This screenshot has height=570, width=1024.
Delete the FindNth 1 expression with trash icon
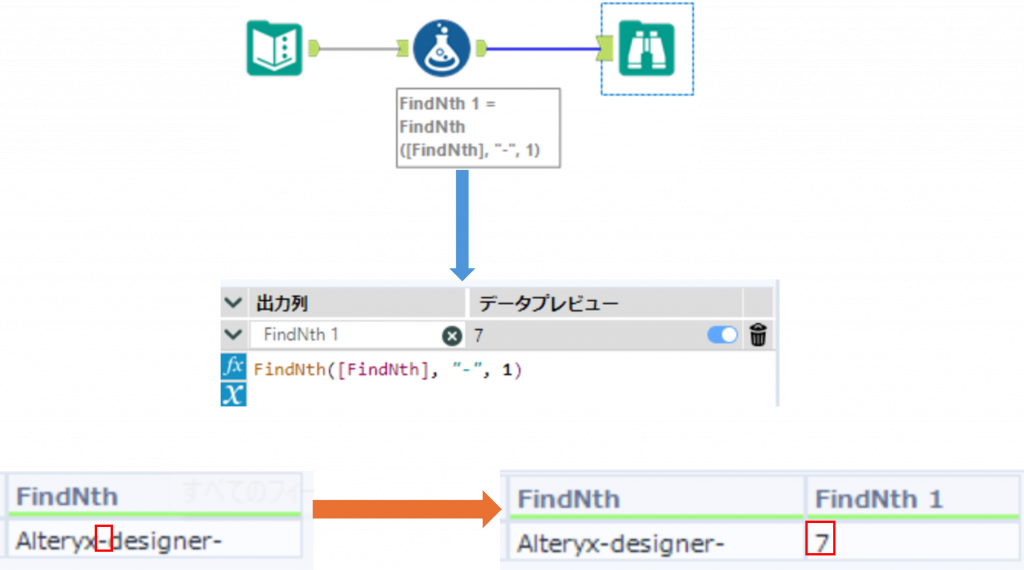(x=758, y=335)
